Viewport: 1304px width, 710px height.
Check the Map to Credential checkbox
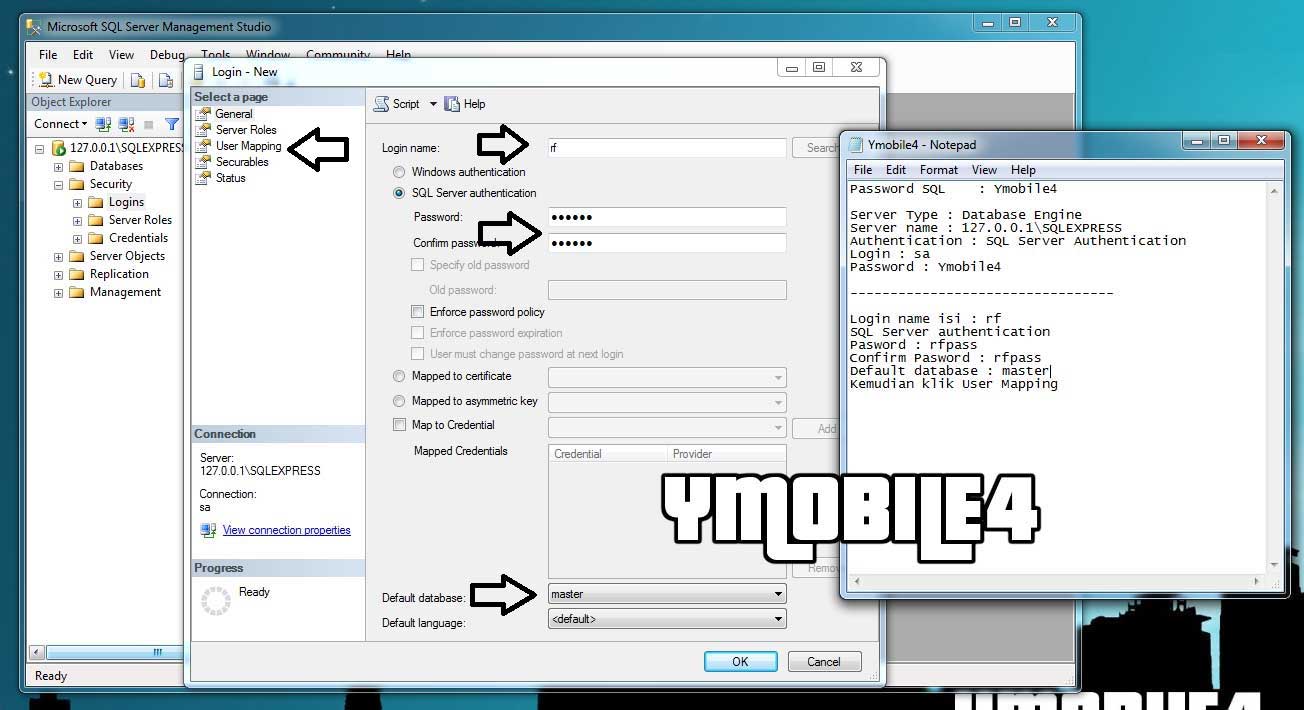pos(400,425)
